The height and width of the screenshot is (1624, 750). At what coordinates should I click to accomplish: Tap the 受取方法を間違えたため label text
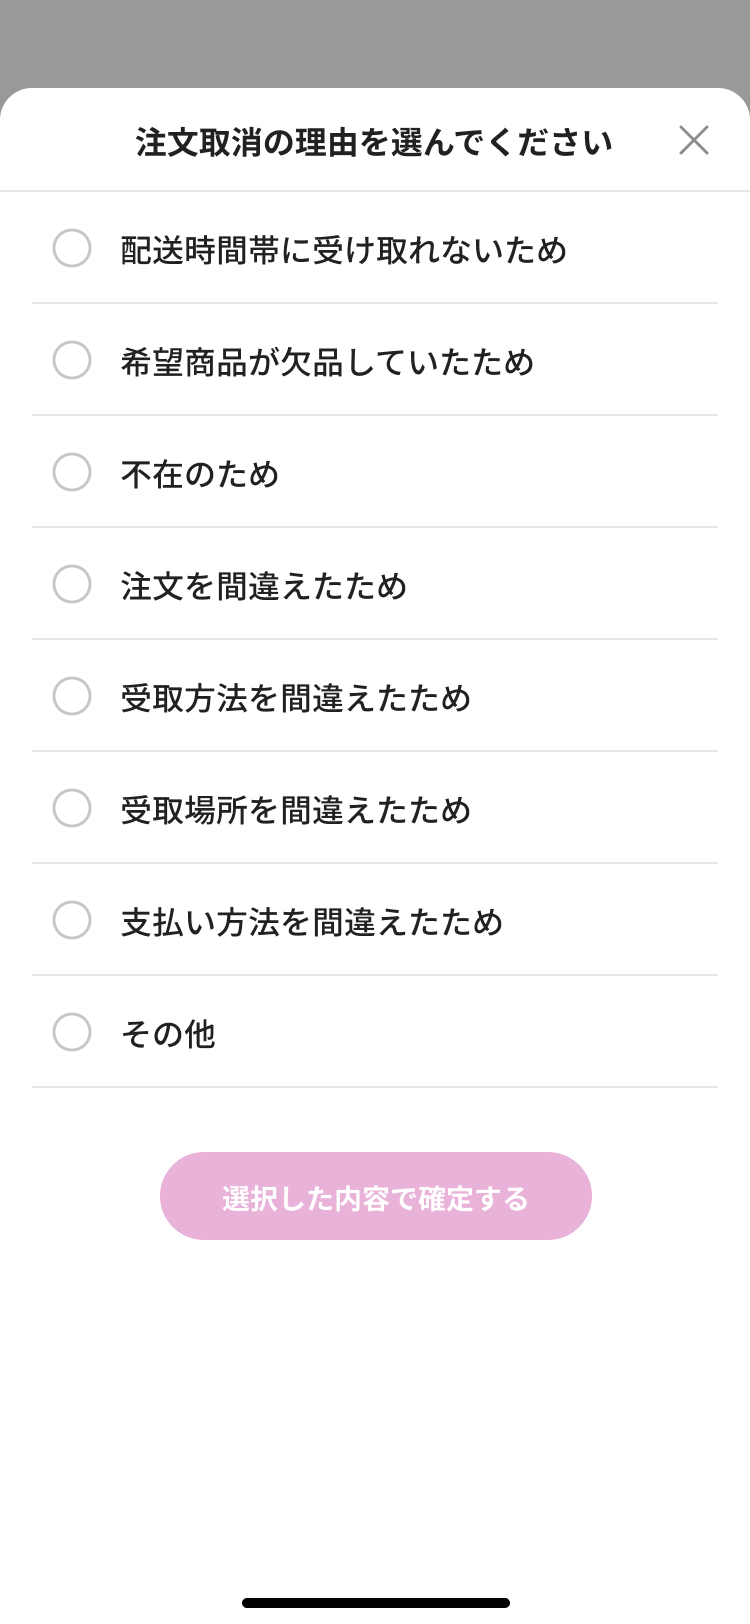click(295, 698)
